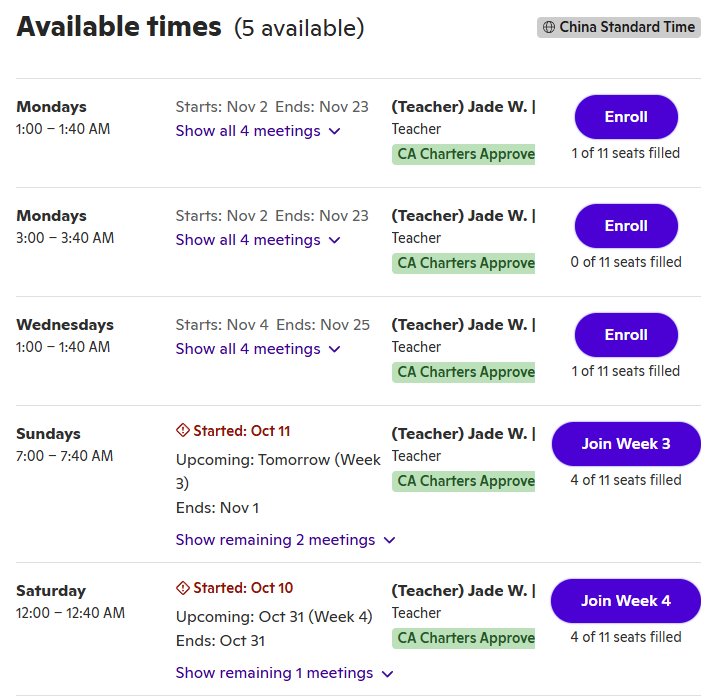Viewport: 710px width, 700px height.
Task: Enroll in the Mondays 1:00 – 1:40 AM section
Action: tap(626, 117)
